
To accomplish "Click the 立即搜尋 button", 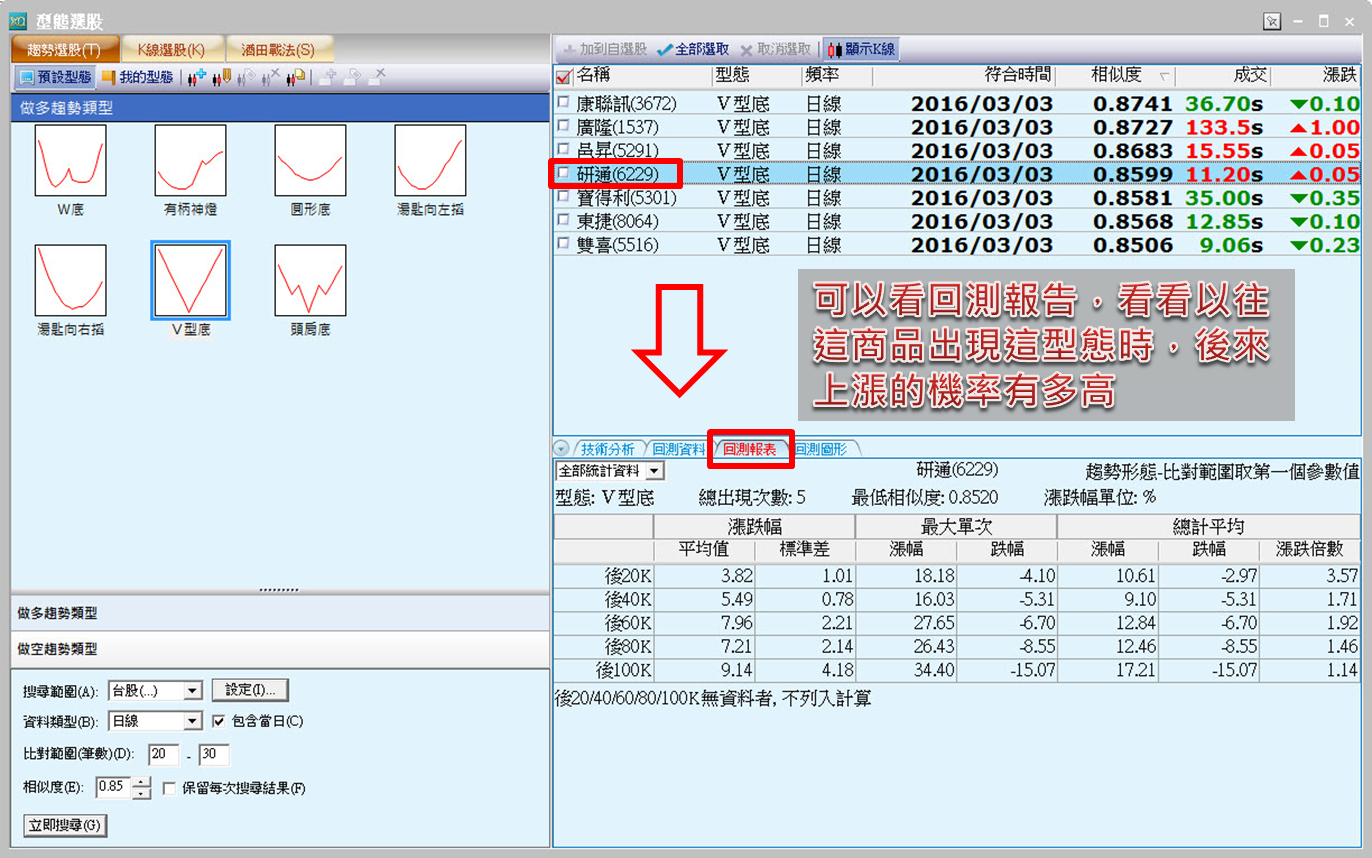I will click(x=64, y=825).
